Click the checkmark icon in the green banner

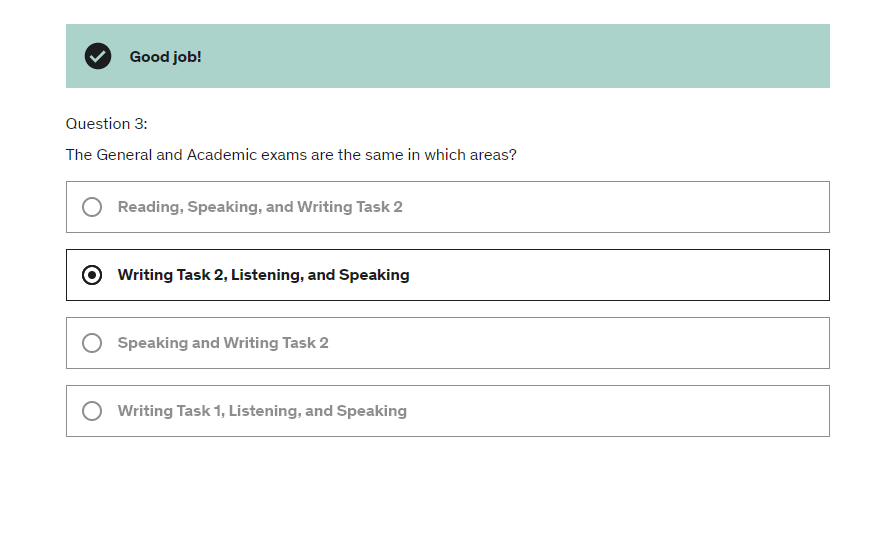[98, 56]
